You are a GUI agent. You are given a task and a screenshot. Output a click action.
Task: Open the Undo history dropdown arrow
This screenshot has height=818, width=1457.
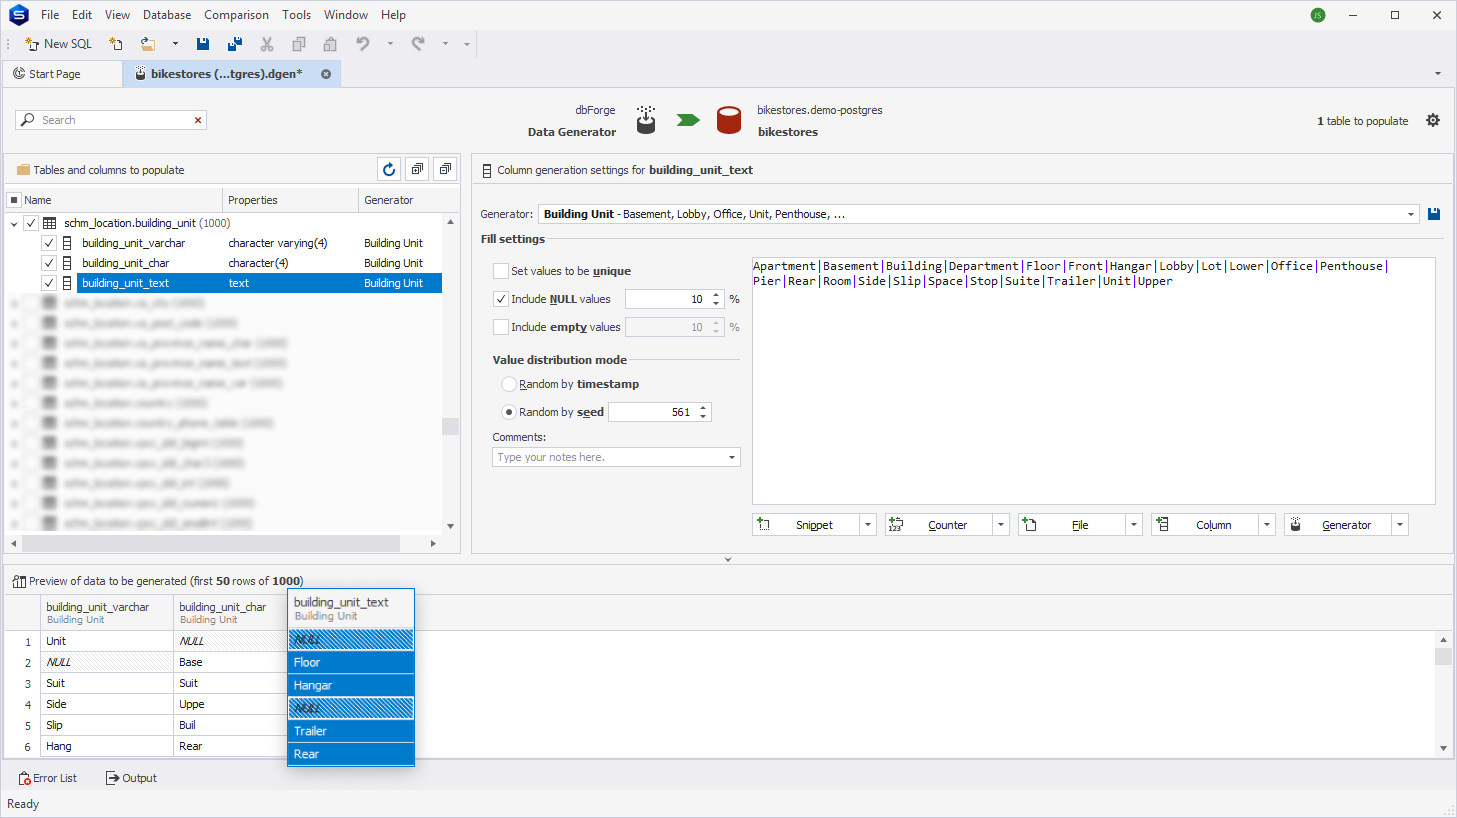tap(390, 44)
